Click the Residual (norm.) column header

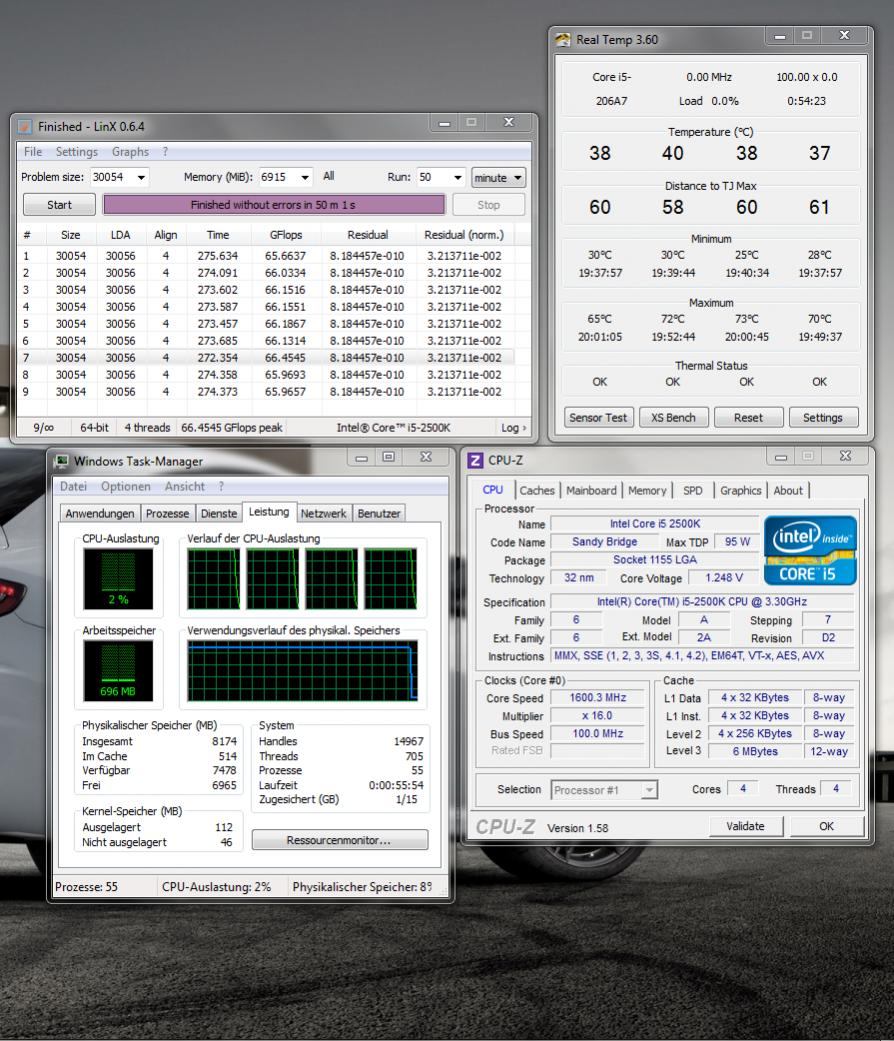(464, 235)
